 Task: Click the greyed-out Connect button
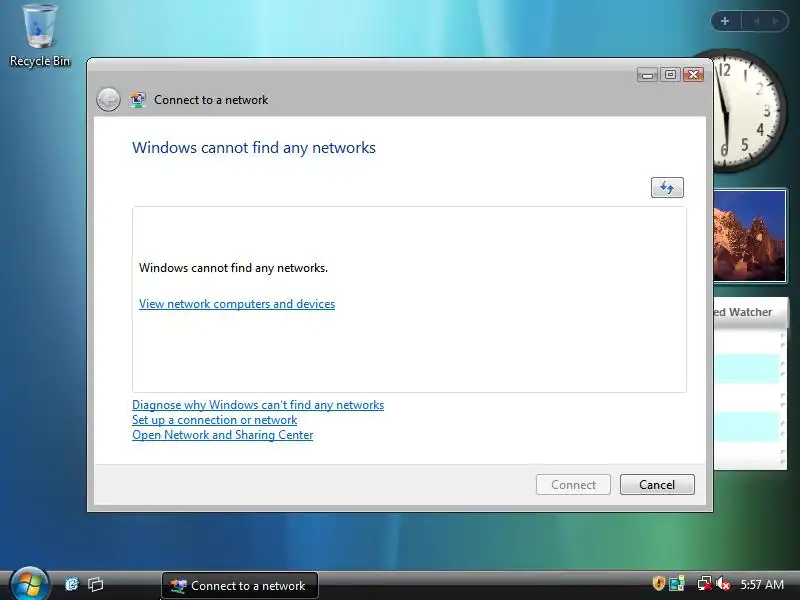point(573,484)
